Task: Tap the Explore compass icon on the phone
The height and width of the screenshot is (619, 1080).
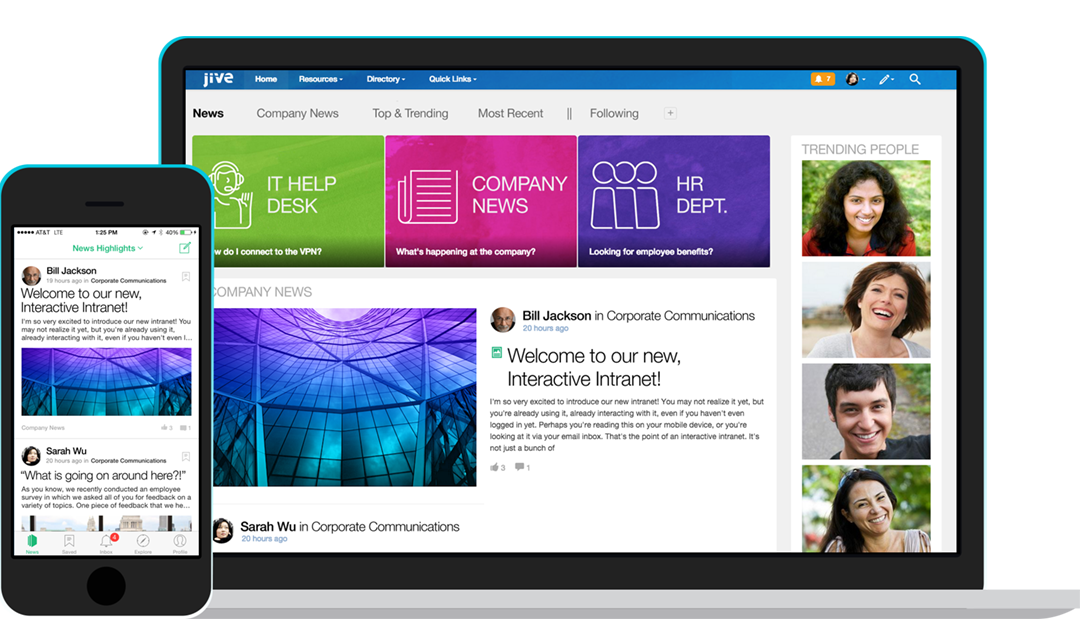Action: click(x=143, y=541)
